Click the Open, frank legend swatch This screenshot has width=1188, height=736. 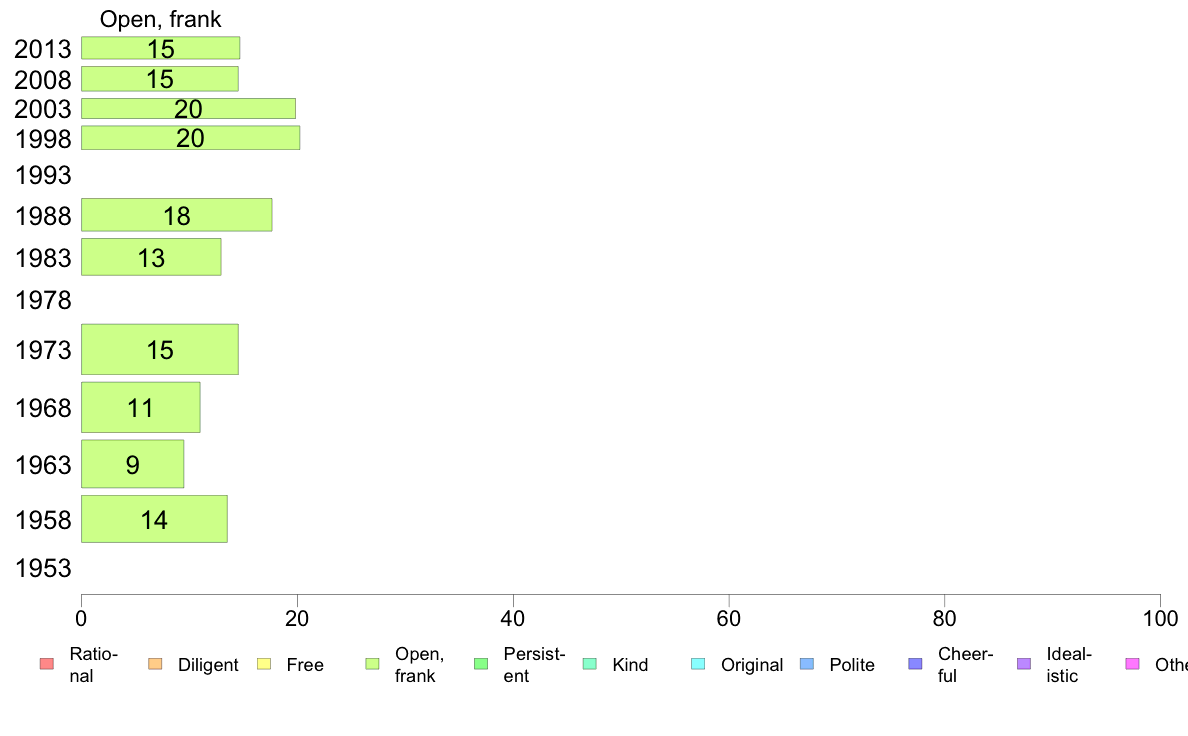tap(372, 664)
